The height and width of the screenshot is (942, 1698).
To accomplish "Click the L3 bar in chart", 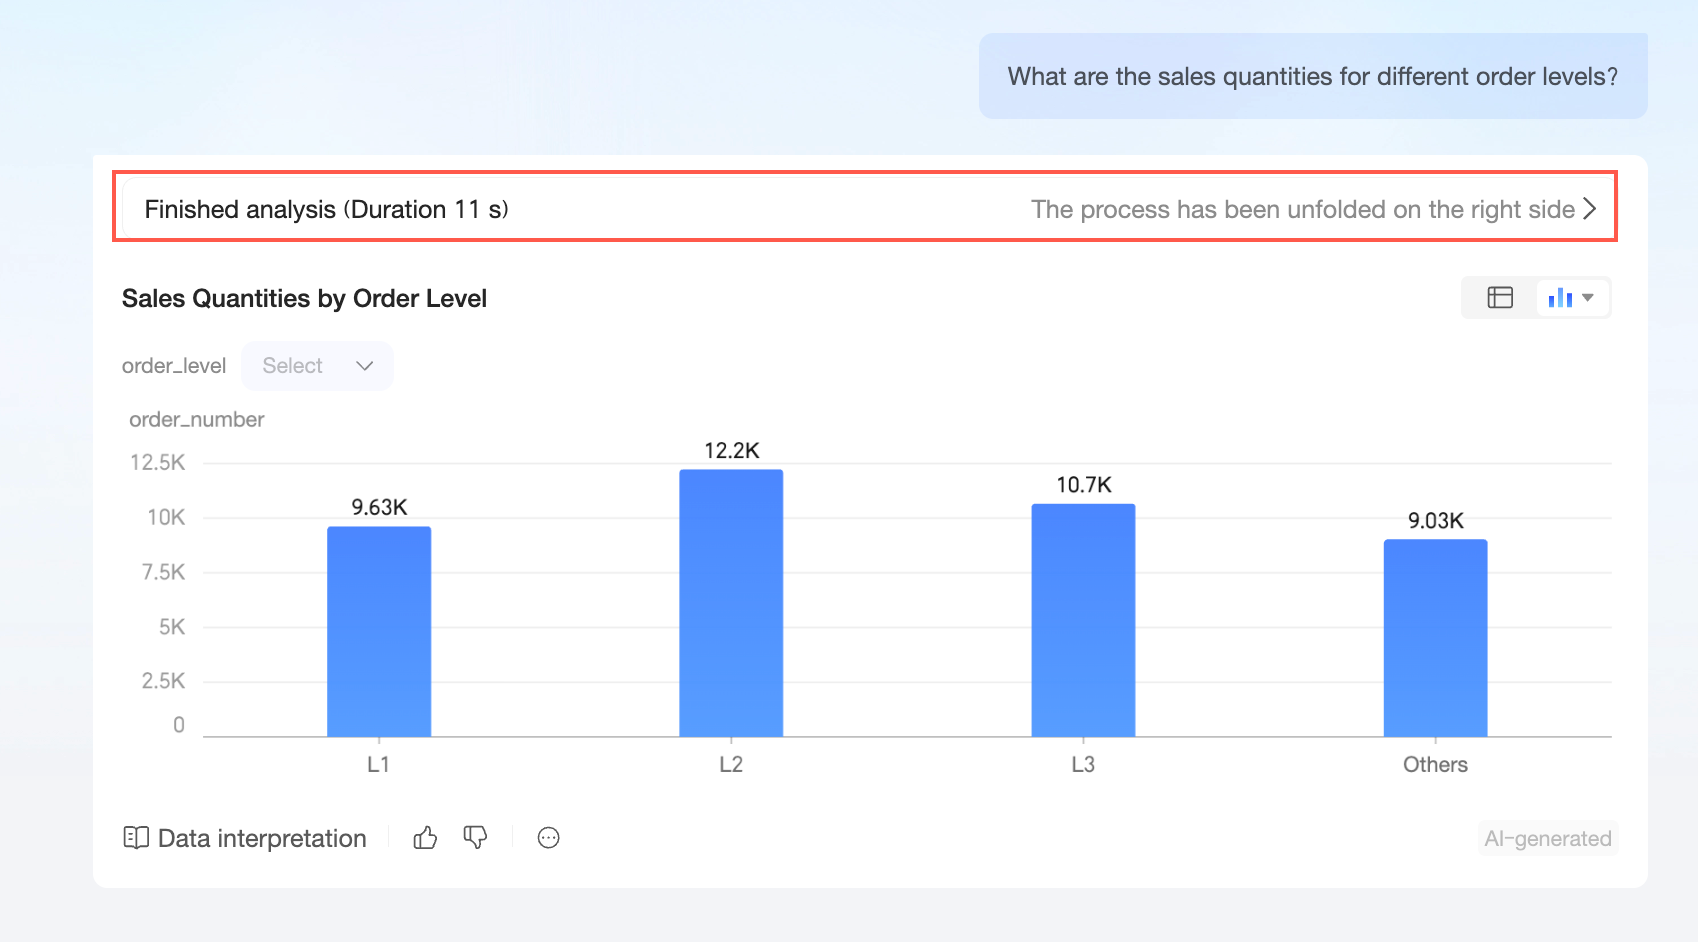I will click(x=1083, y=620).
